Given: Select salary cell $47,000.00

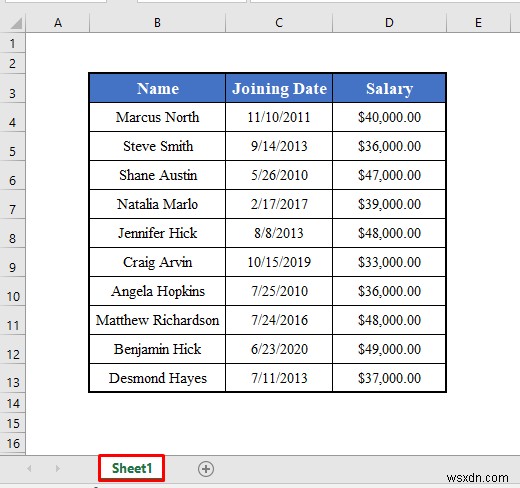Looking at the screenshot, I should click(x=389, y=175).
